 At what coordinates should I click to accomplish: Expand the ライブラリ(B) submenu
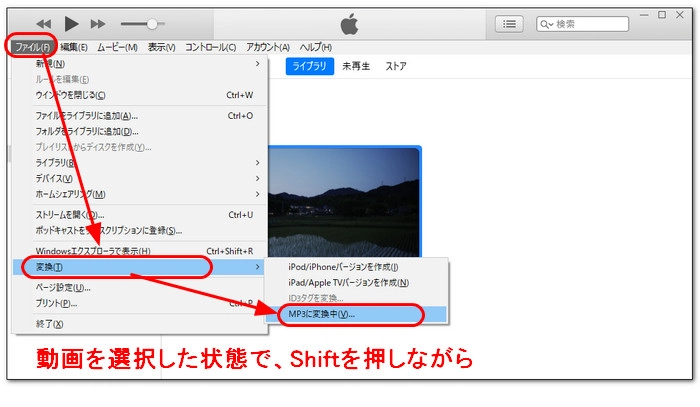coord(141,162)
